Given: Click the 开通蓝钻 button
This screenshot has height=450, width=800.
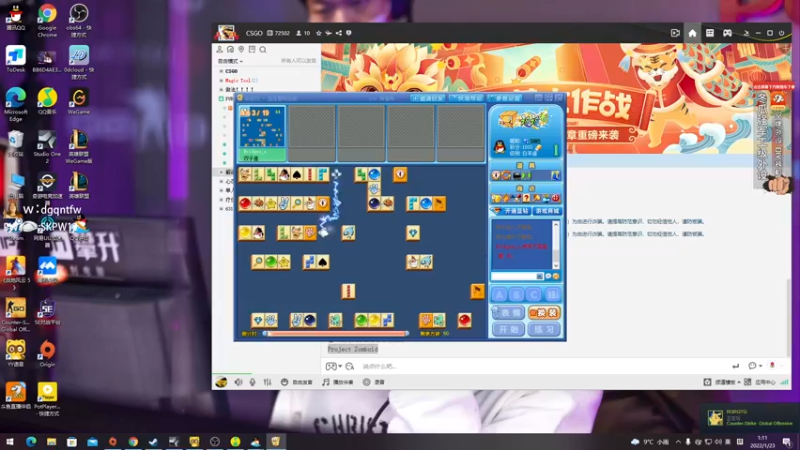Looking at the screenshot, I should coord(511,211).
